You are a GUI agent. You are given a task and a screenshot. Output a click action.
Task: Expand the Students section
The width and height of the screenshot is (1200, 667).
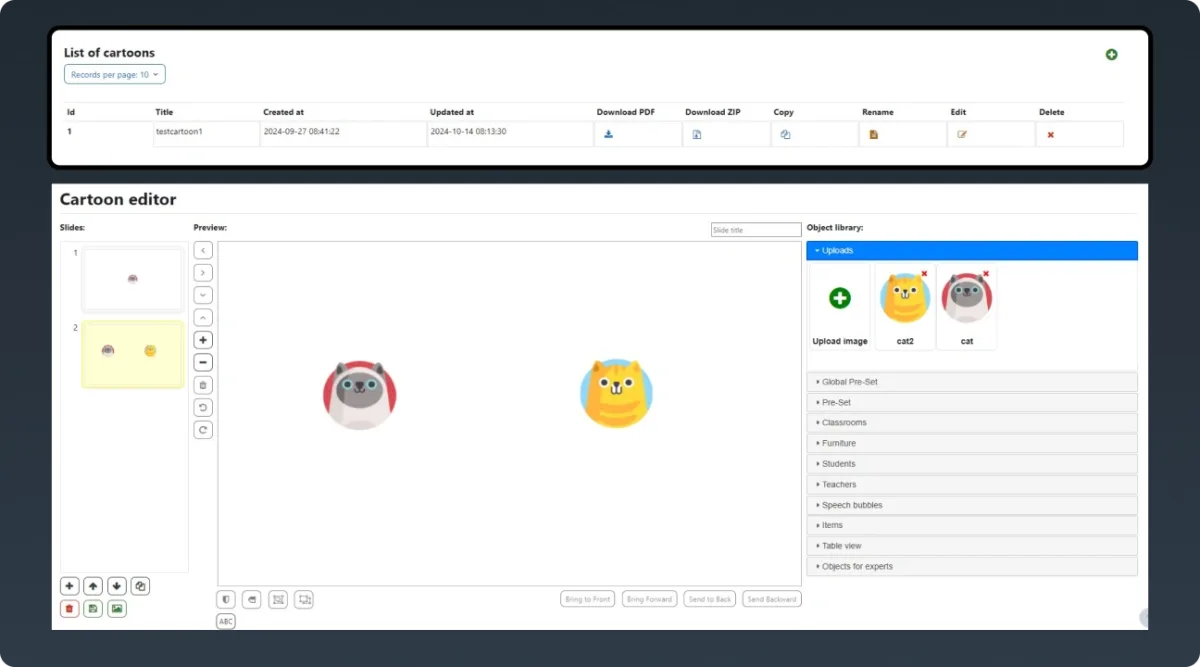(x=972, y=464)
